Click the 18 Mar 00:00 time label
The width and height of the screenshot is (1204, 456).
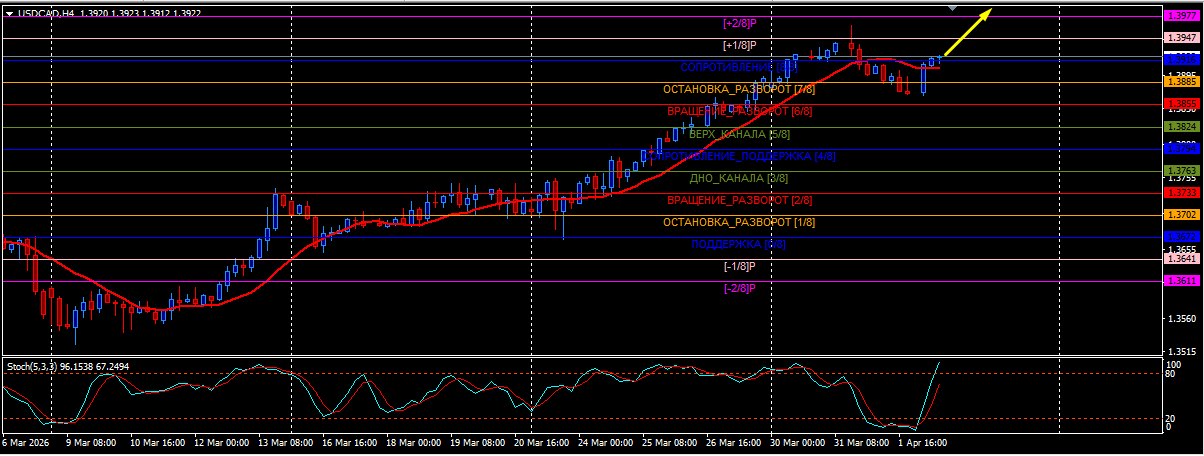coord(413,442)
